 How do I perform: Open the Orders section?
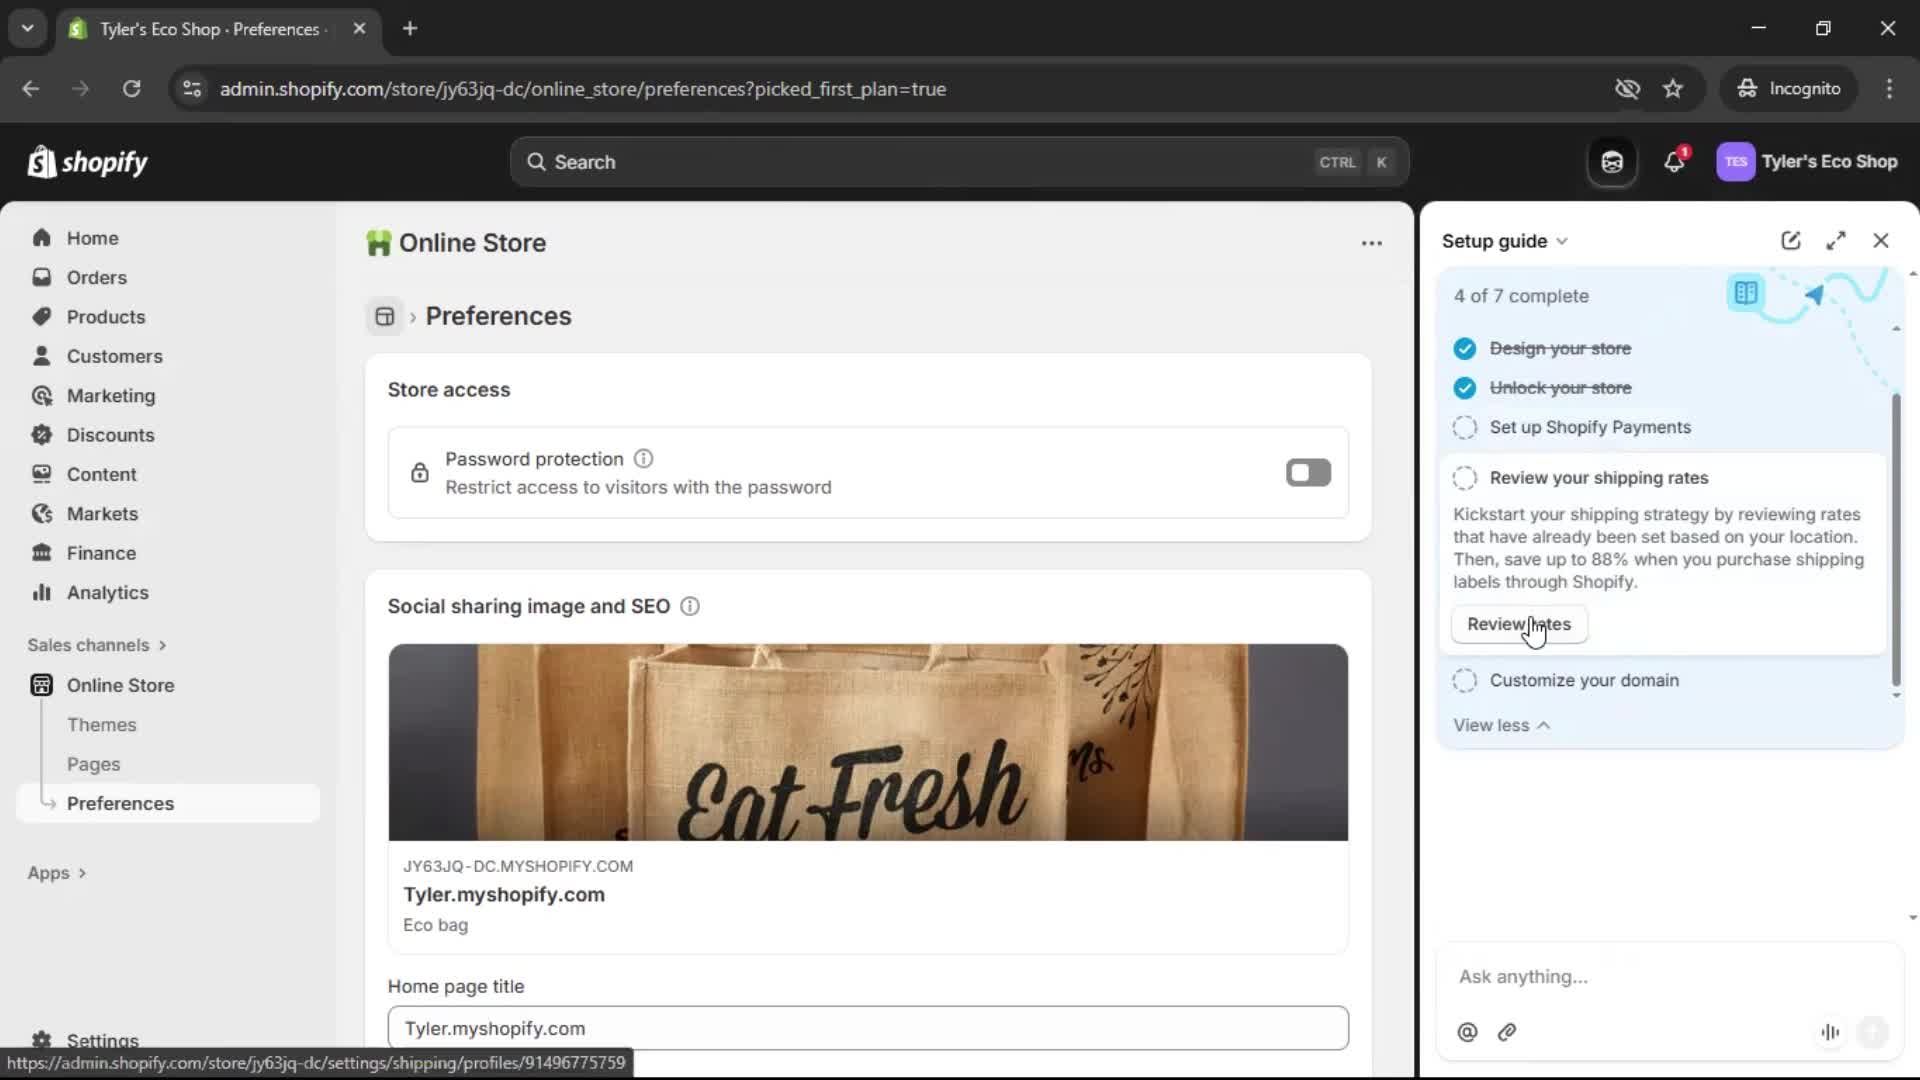(95, 277)
